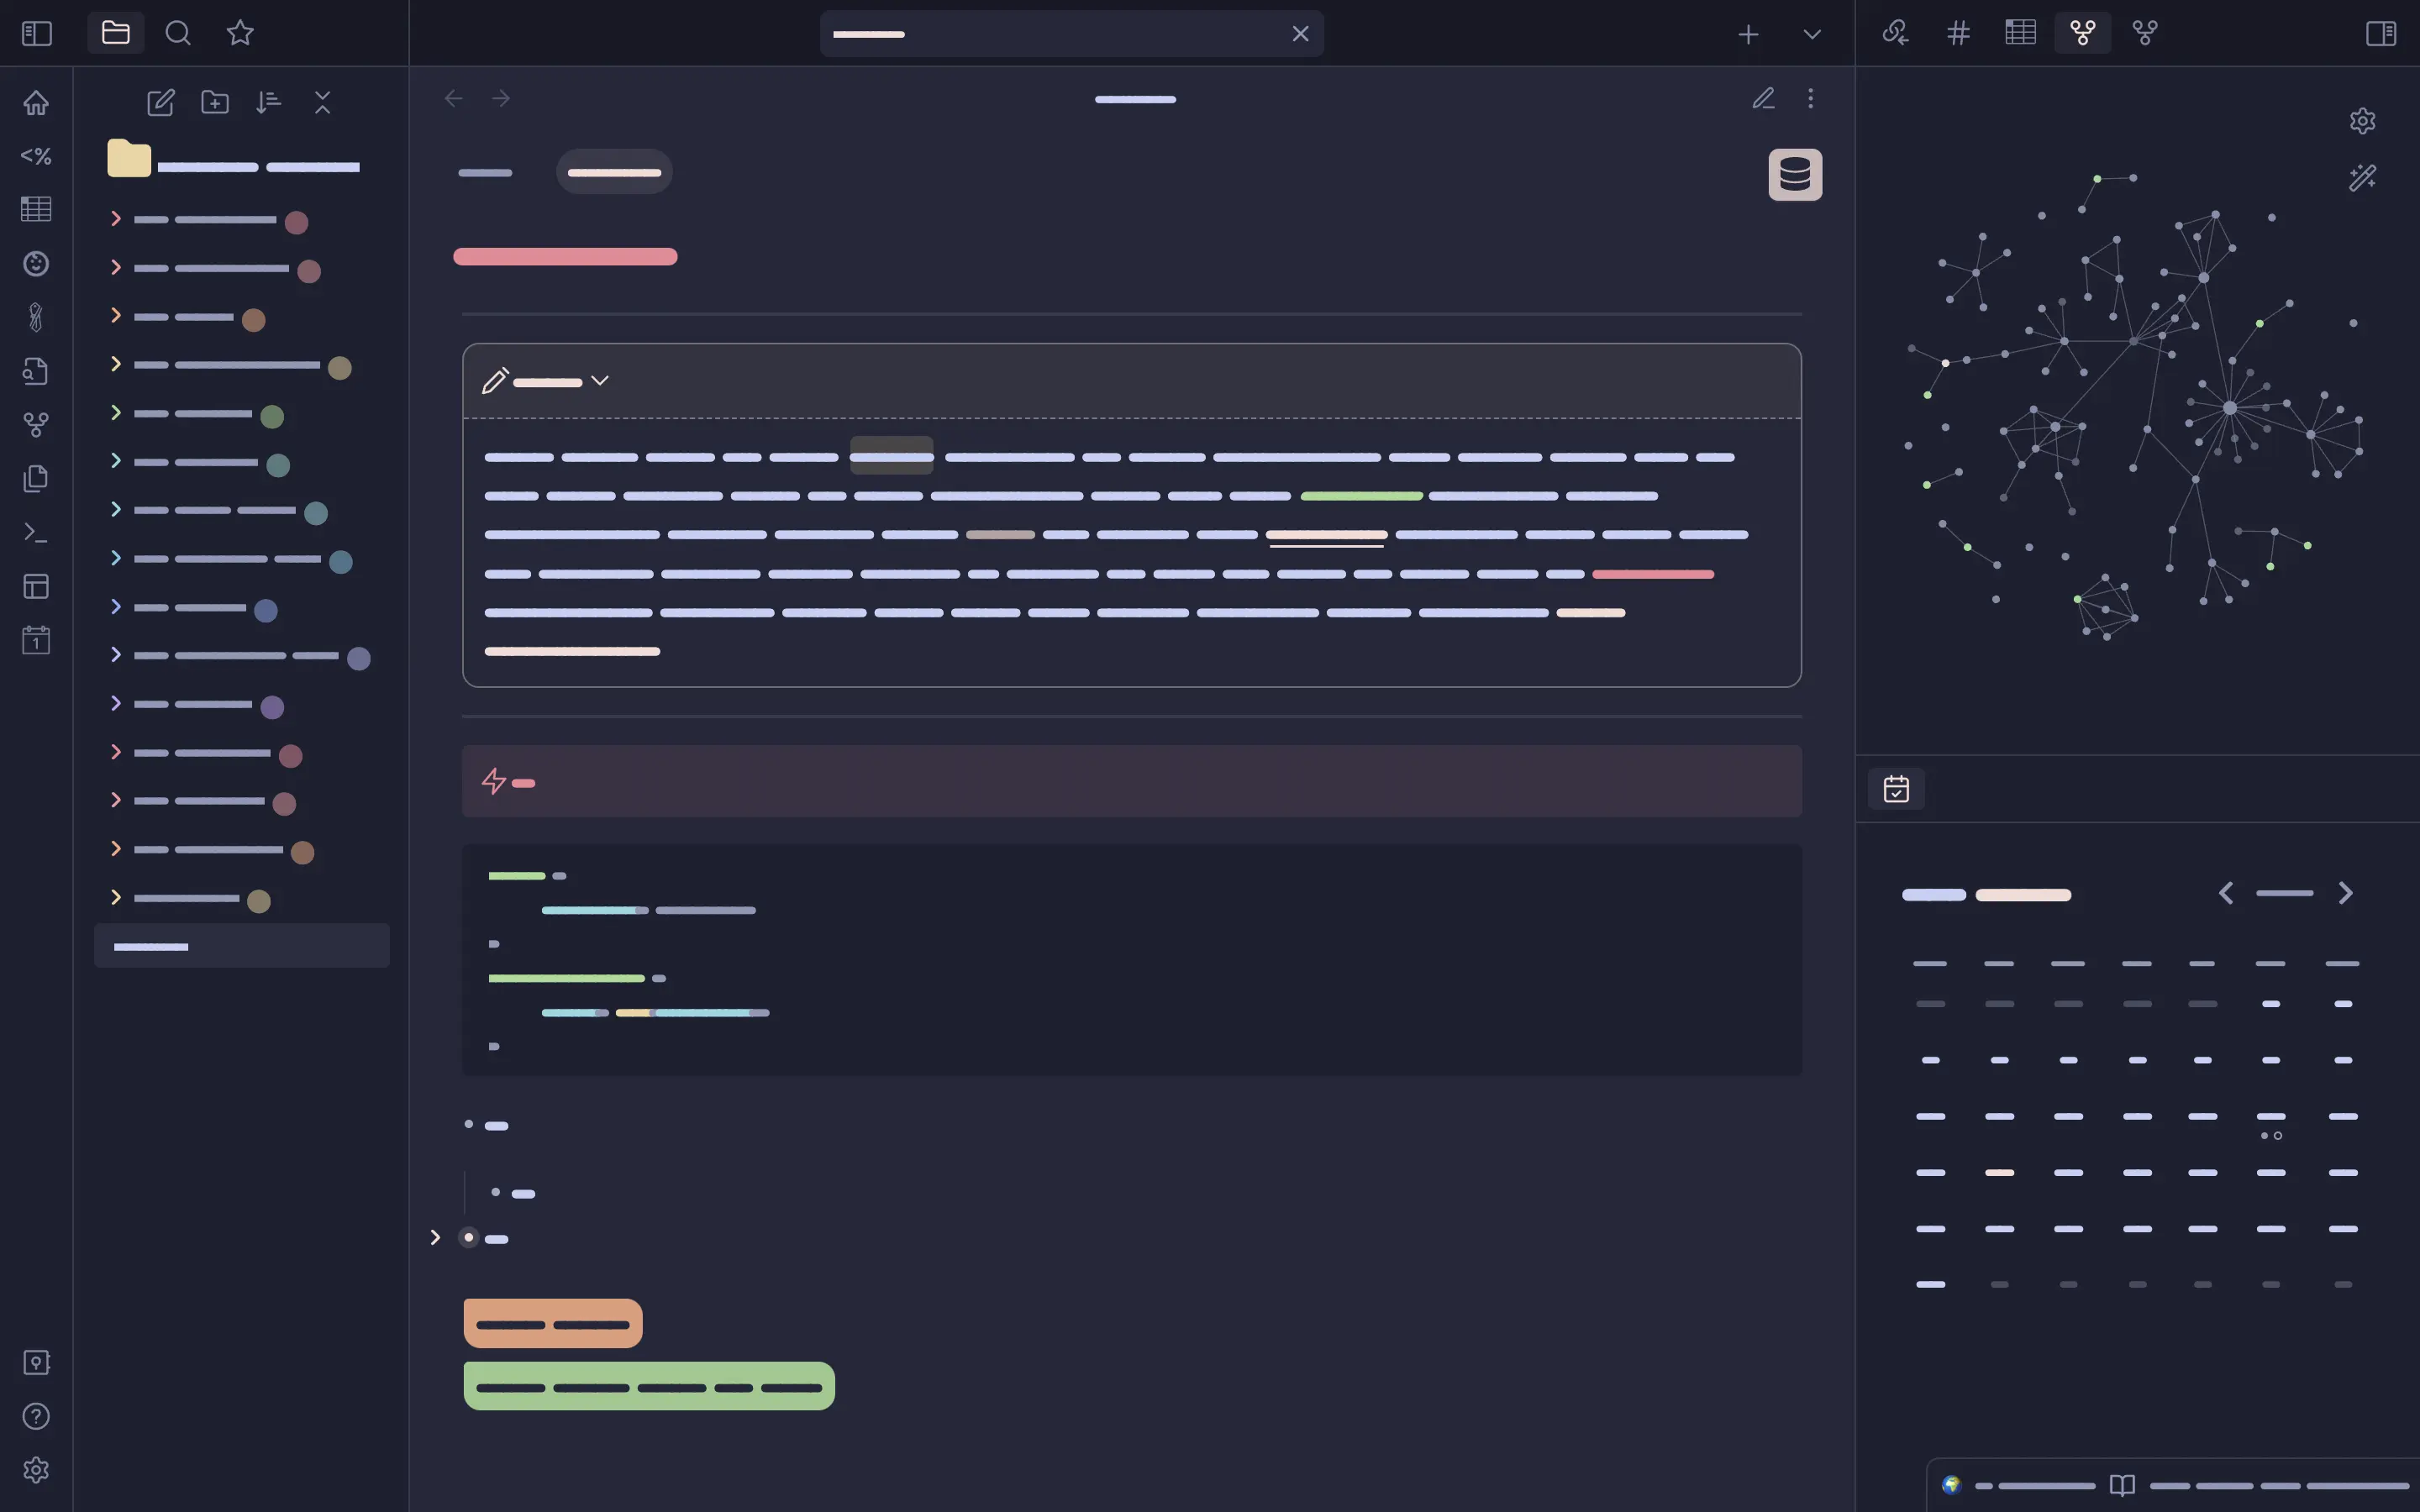This screenshot has height=1512, width=2420.
Task: Expand the first folder in the file tree
Action: [116, 218]
